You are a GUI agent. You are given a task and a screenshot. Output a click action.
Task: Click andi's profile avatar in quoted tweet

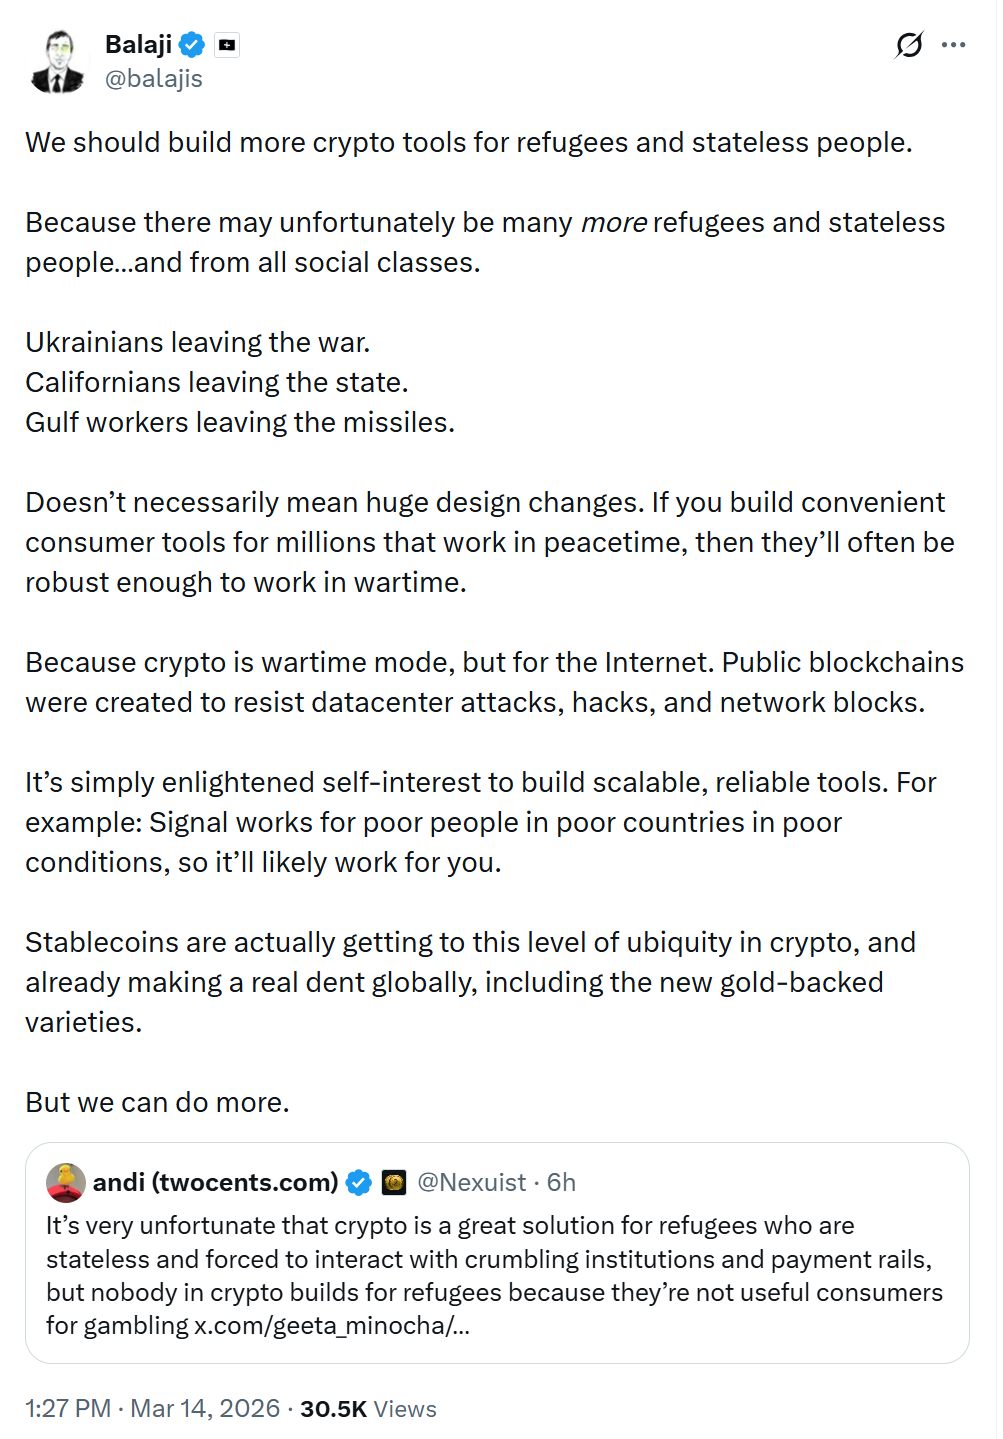click(64, 1184)
